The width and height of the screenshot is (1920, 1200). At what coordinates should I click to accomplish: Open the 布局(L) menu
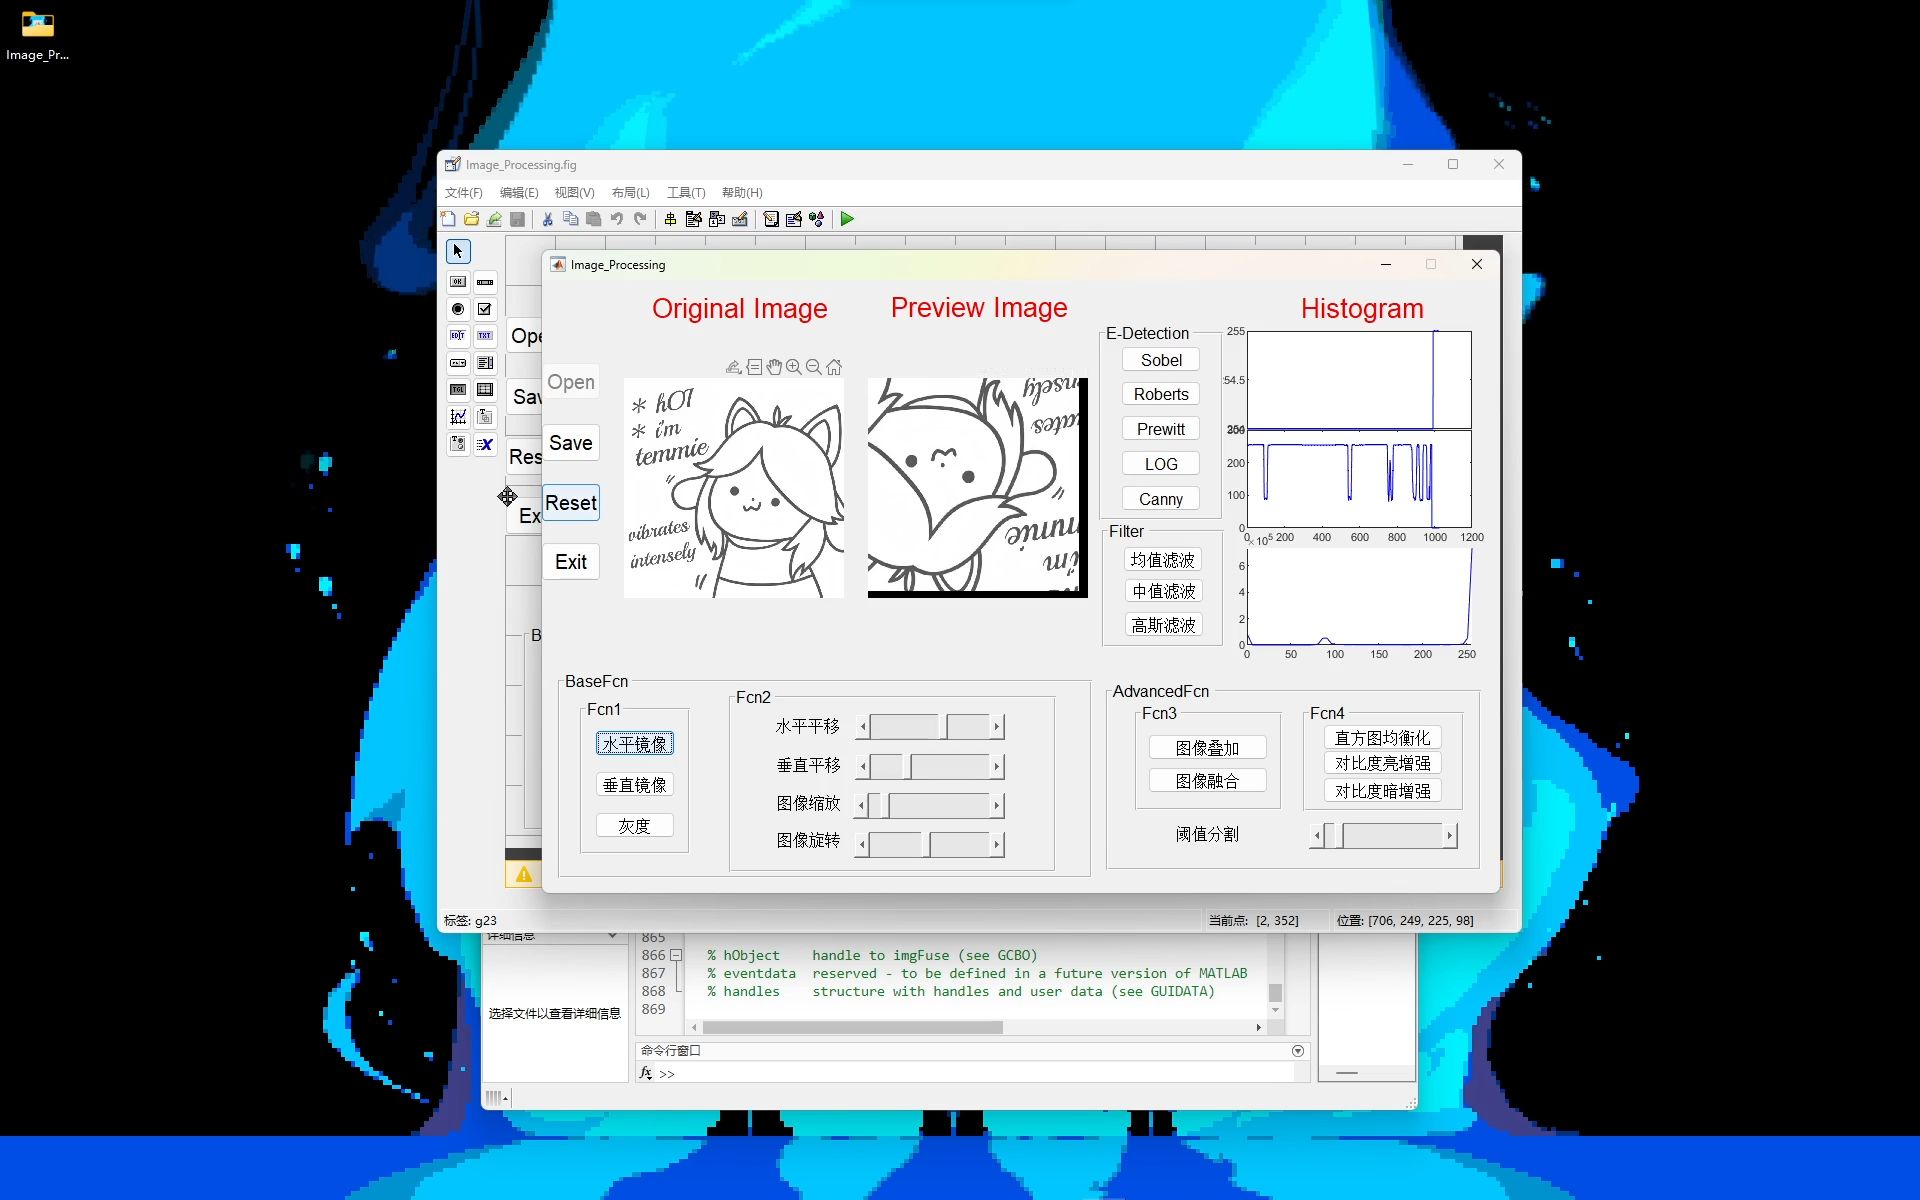631,193
